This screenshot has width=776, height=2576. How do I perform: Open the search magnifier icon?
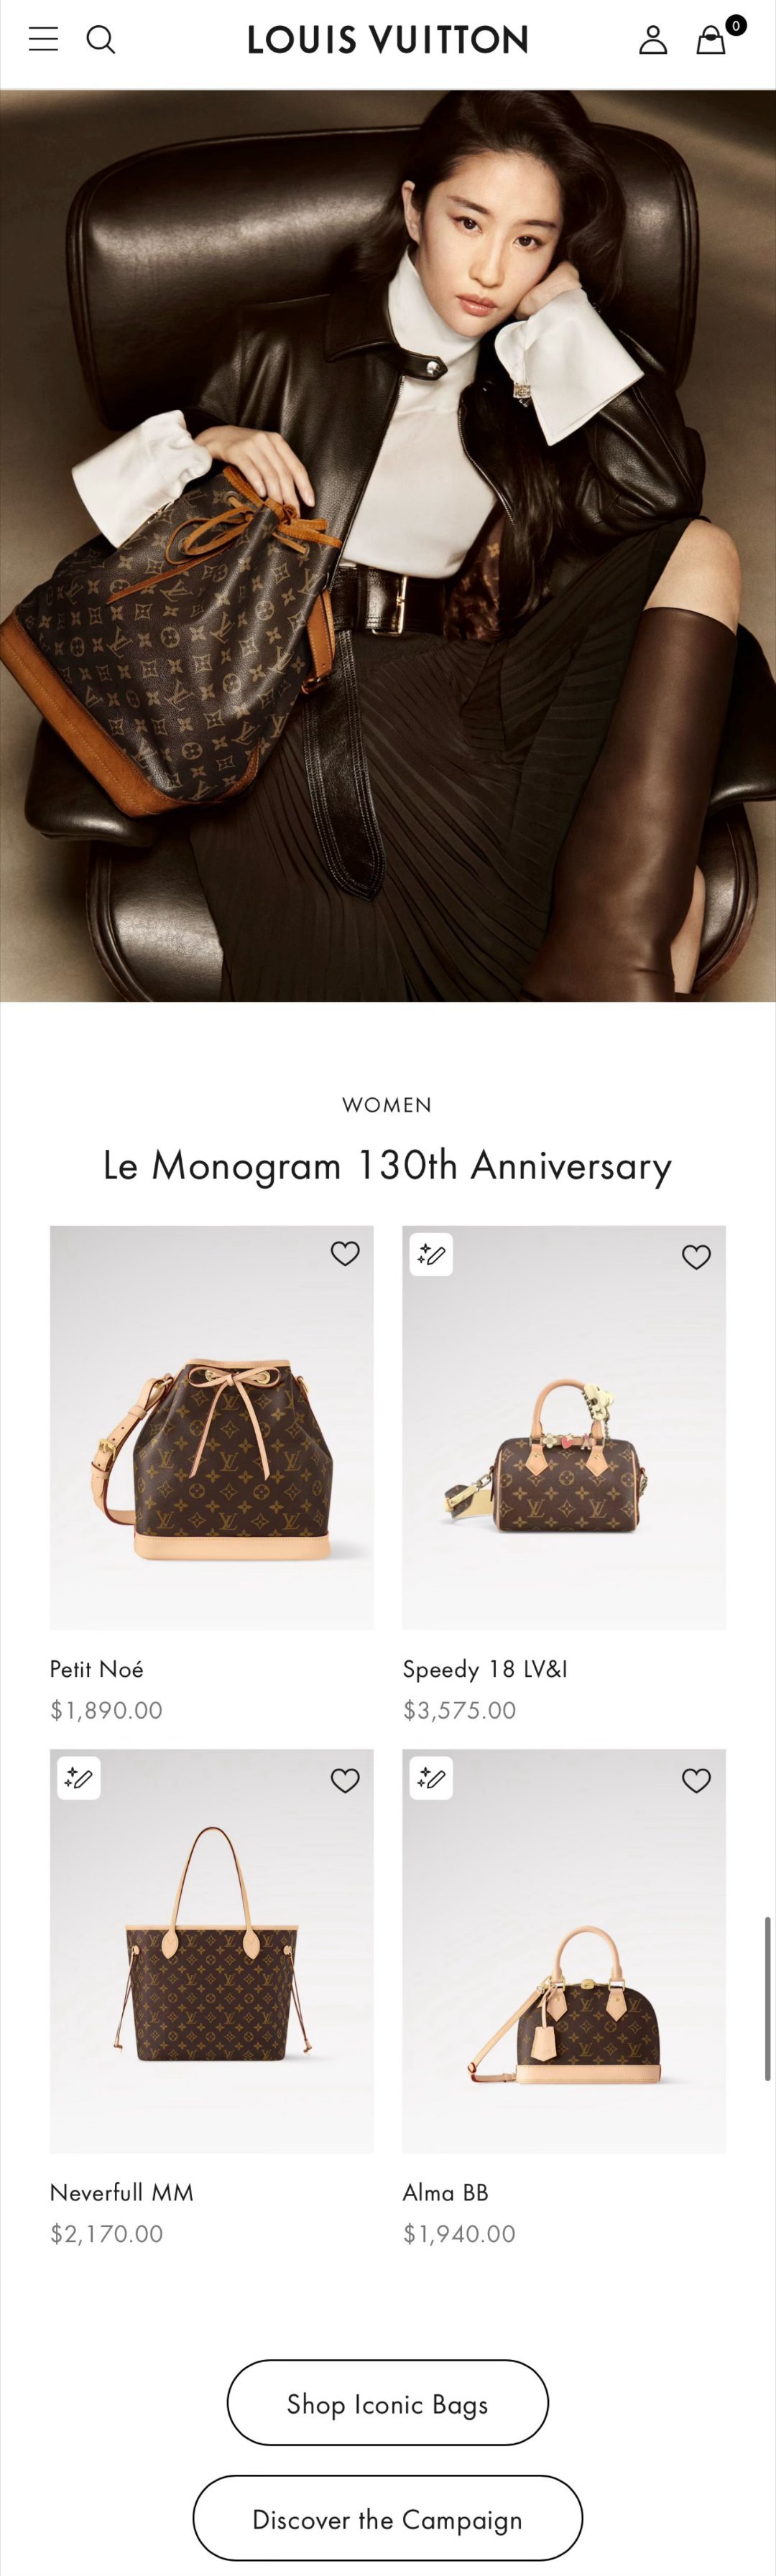point(101,39)
